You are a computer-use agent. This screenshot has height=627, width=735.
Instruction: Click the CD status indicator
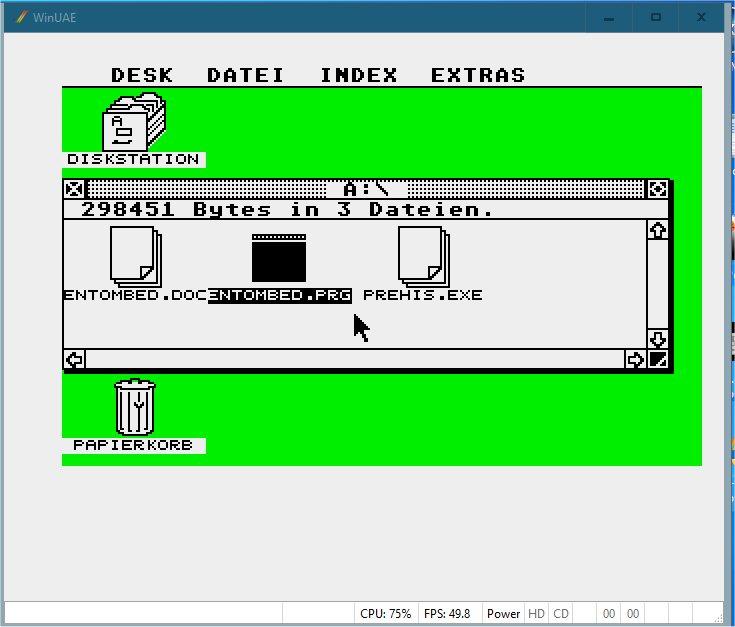pos(561,614)
